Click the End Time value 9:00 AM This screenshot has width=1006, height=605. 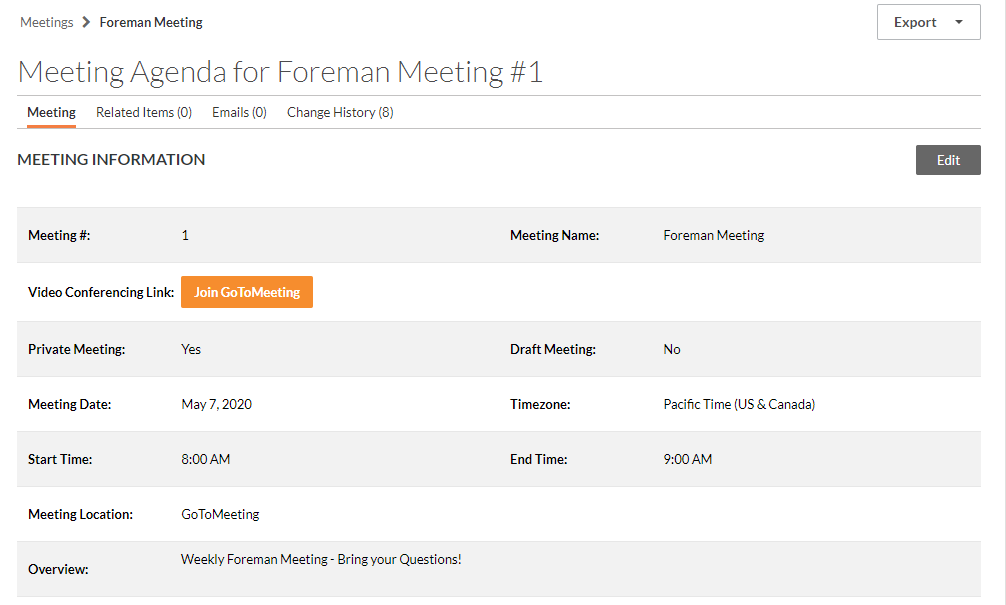688,459
